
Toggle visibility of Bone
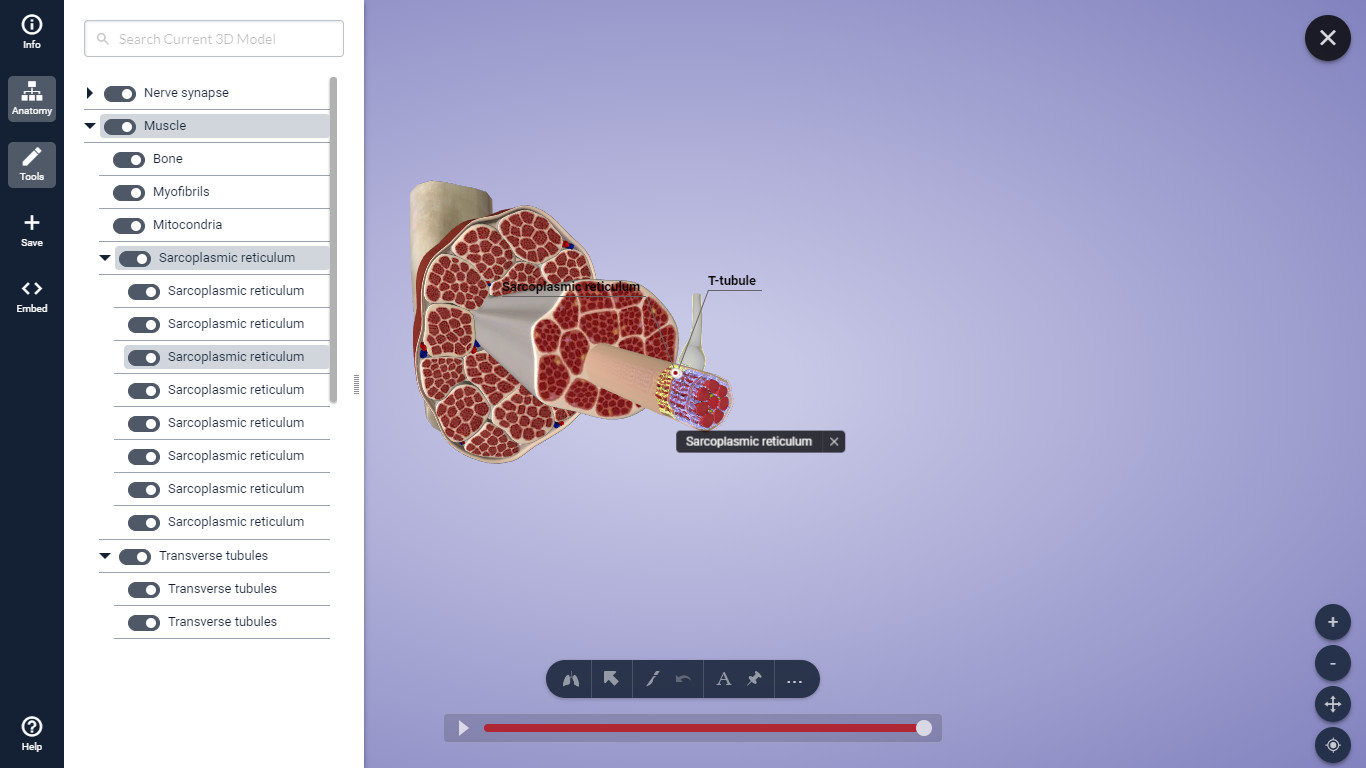point(129,159)
